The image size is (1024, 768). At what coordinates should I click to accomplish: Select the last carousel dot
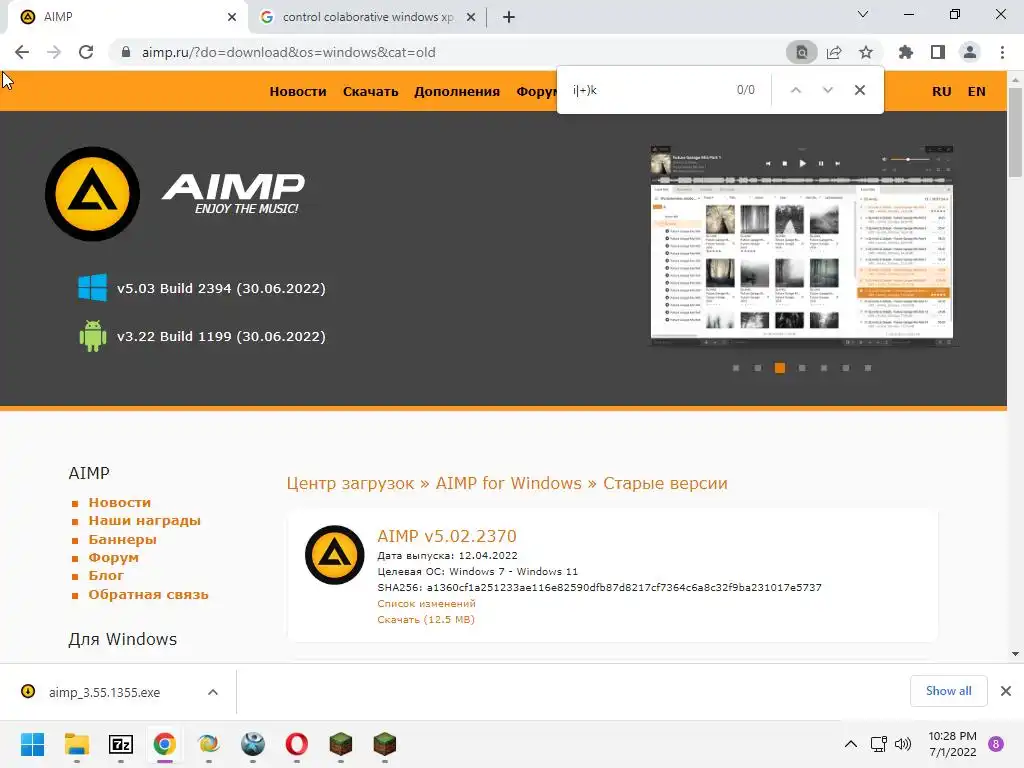pos(868,368)
